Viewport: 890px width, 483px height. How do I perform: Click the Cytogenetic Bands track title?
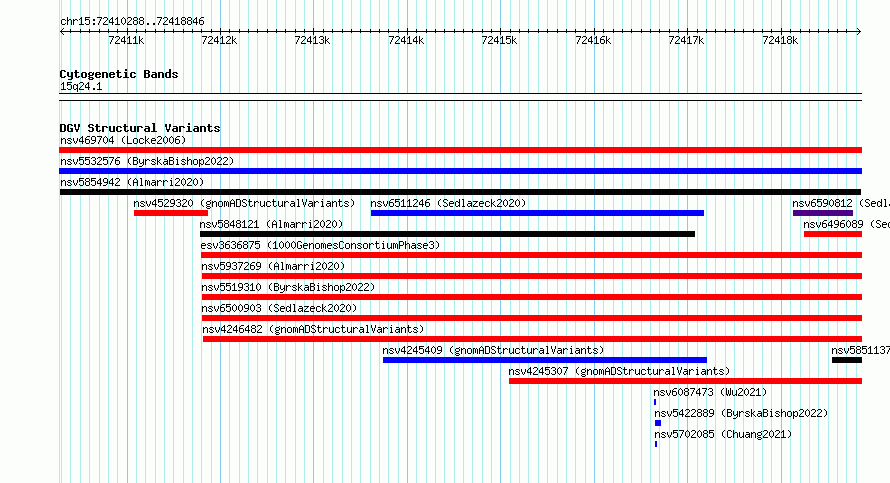(x=119, y=74)
